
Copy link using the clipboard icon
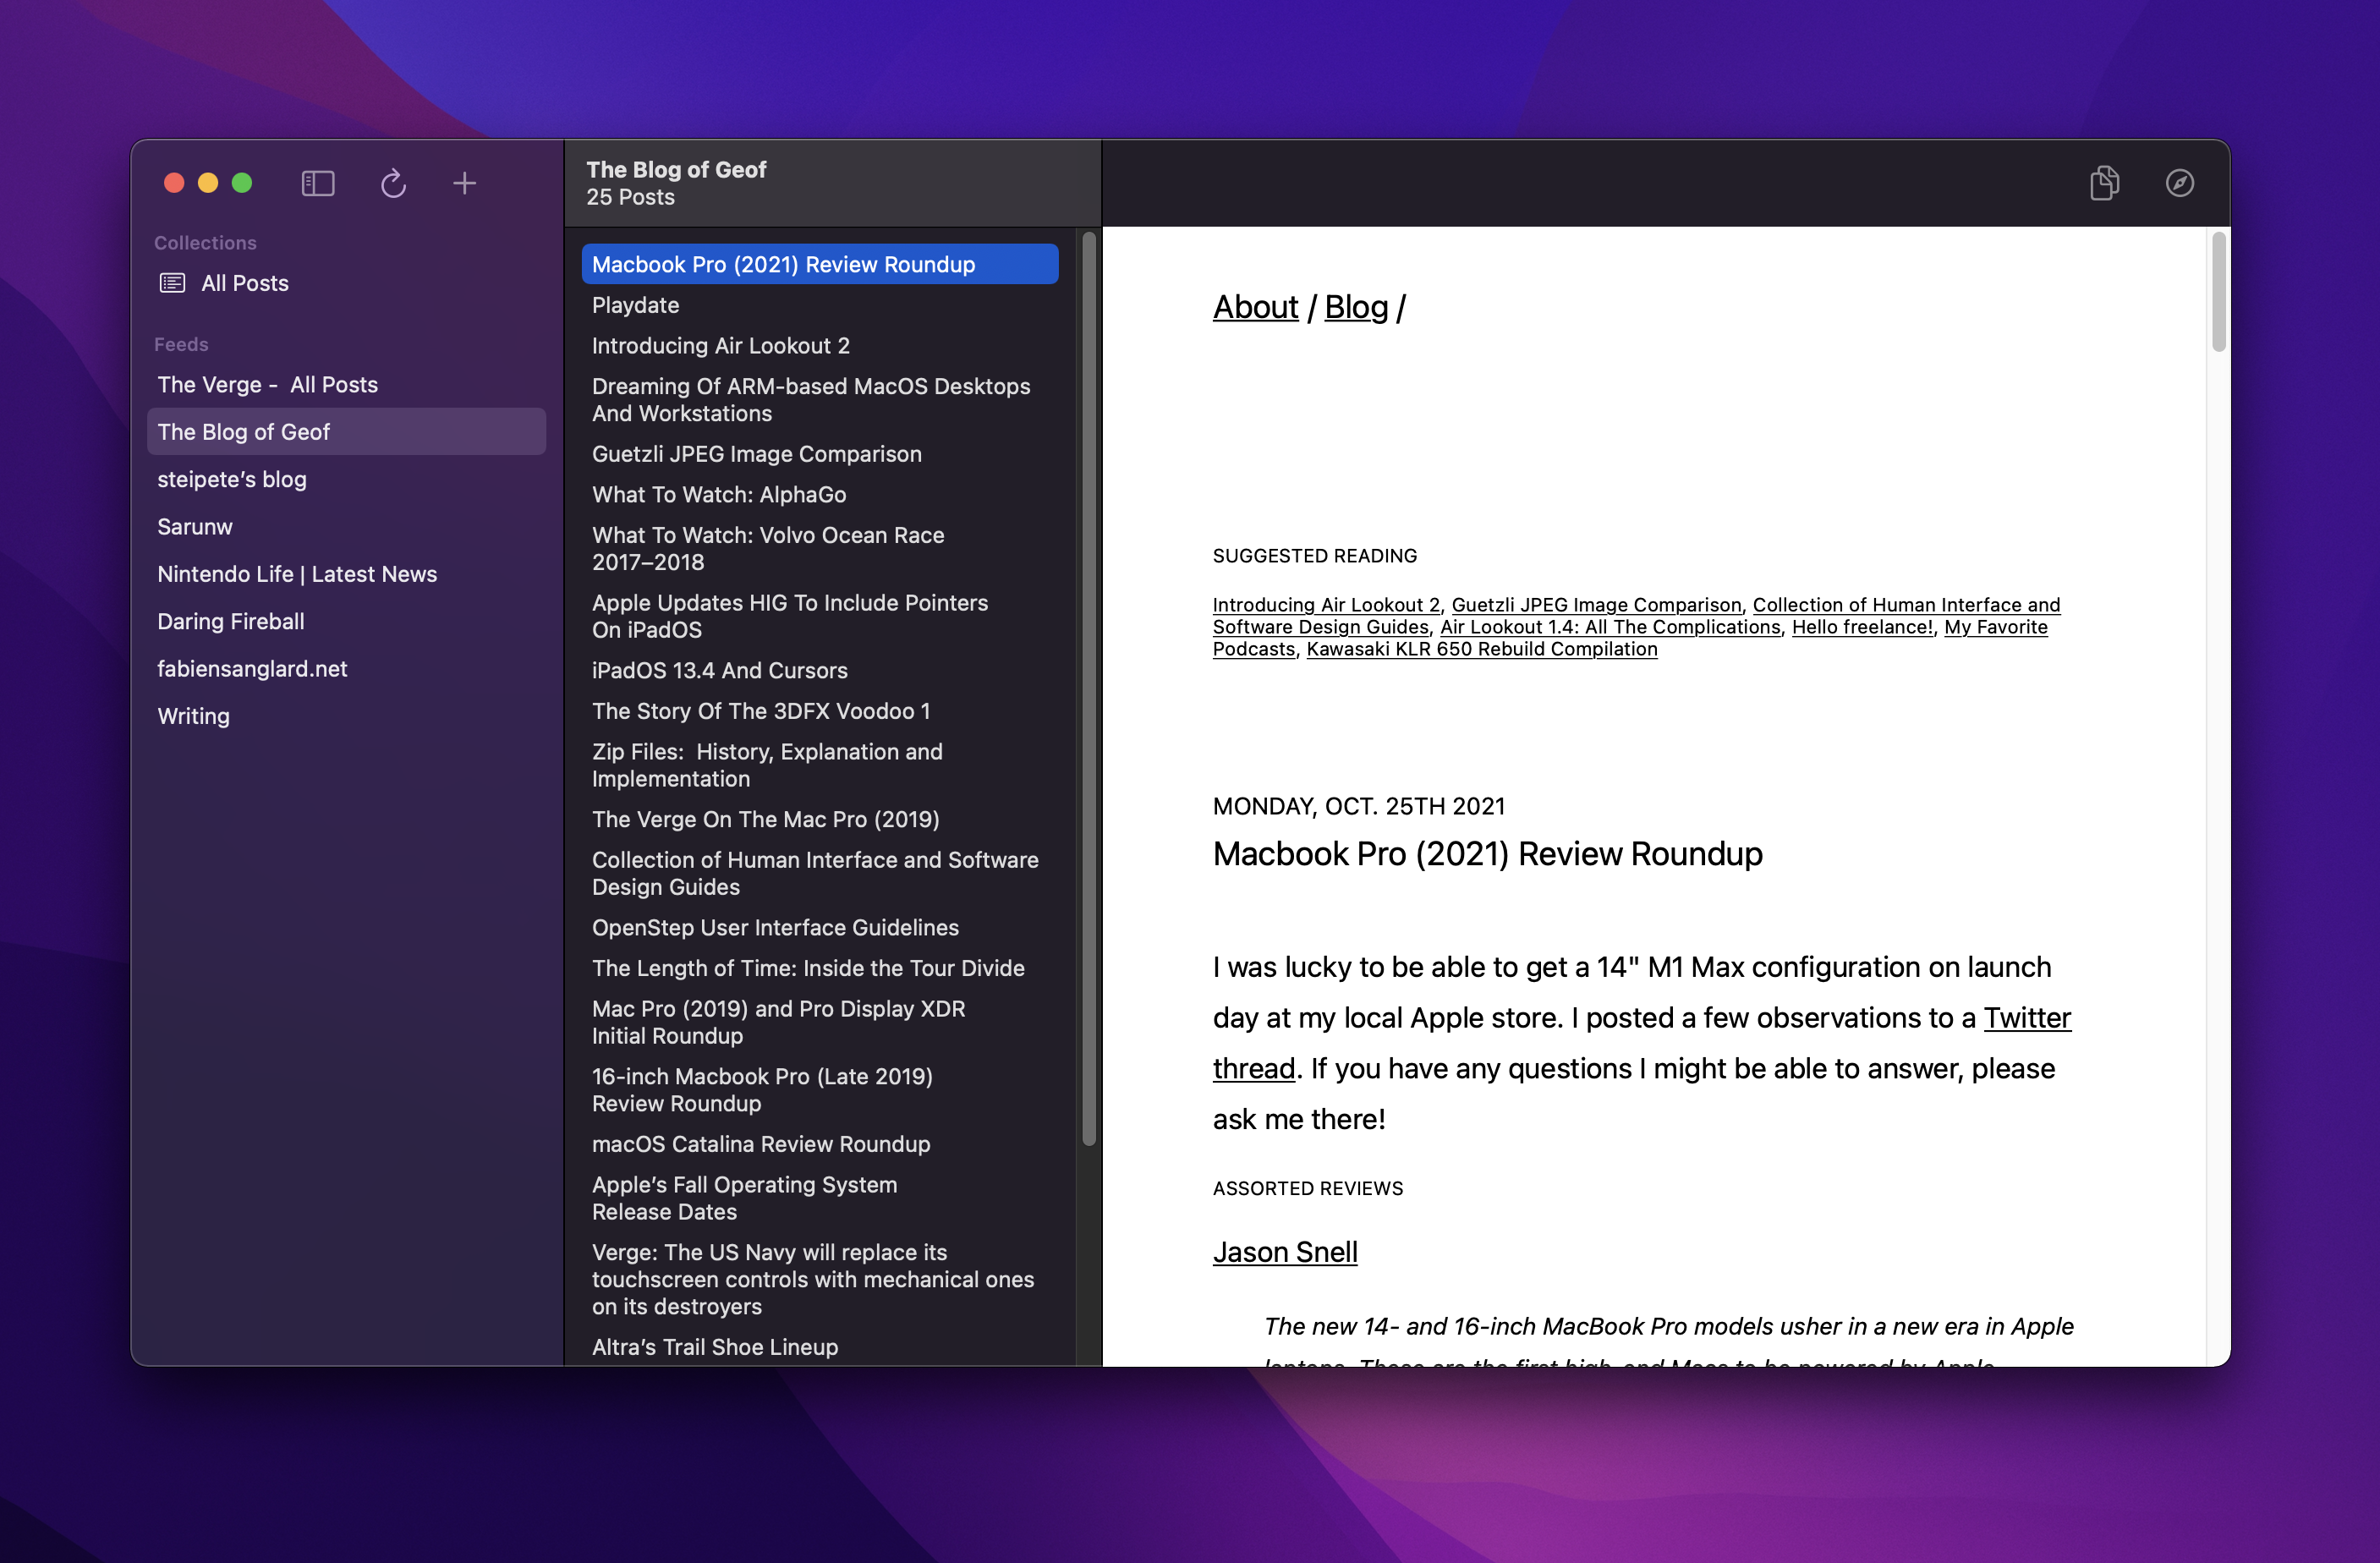point(2104,183)
